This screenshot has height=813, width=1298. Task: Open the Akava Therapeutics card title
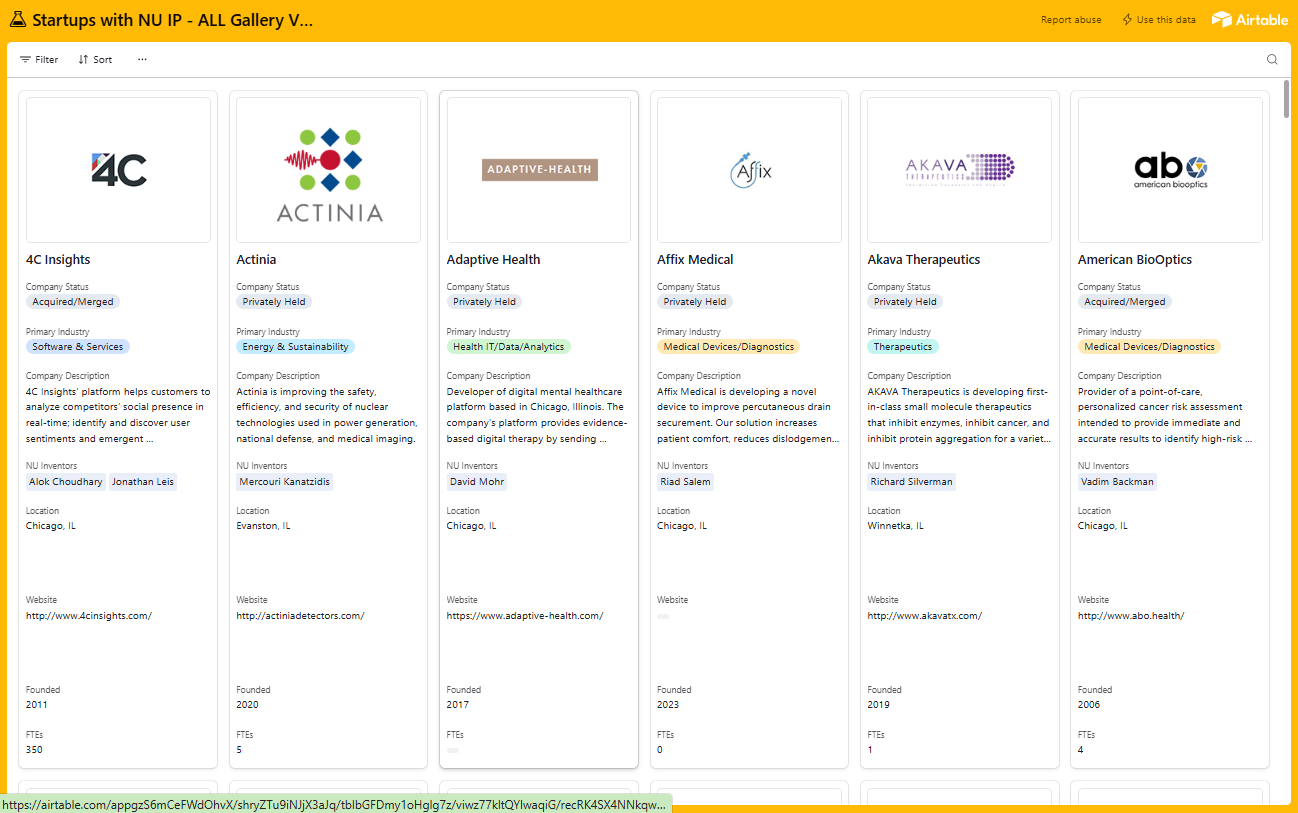tap(924, 260)
